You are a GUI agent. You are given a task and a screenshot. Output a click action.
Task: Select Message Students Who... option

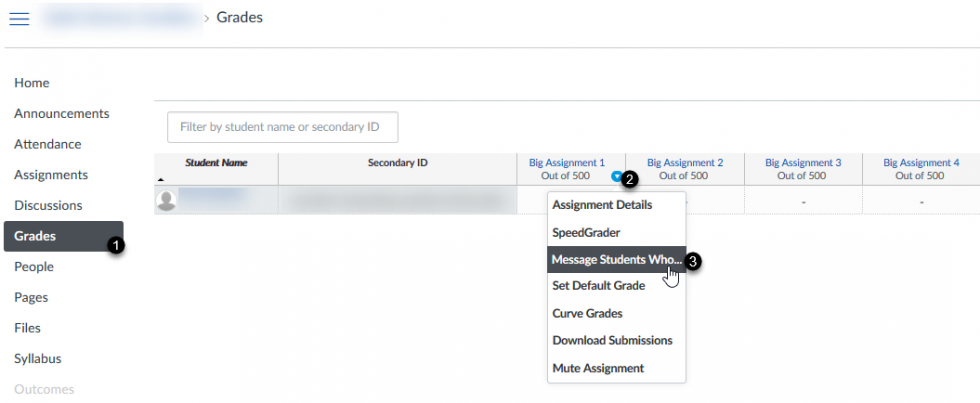[x=616, y=259]
